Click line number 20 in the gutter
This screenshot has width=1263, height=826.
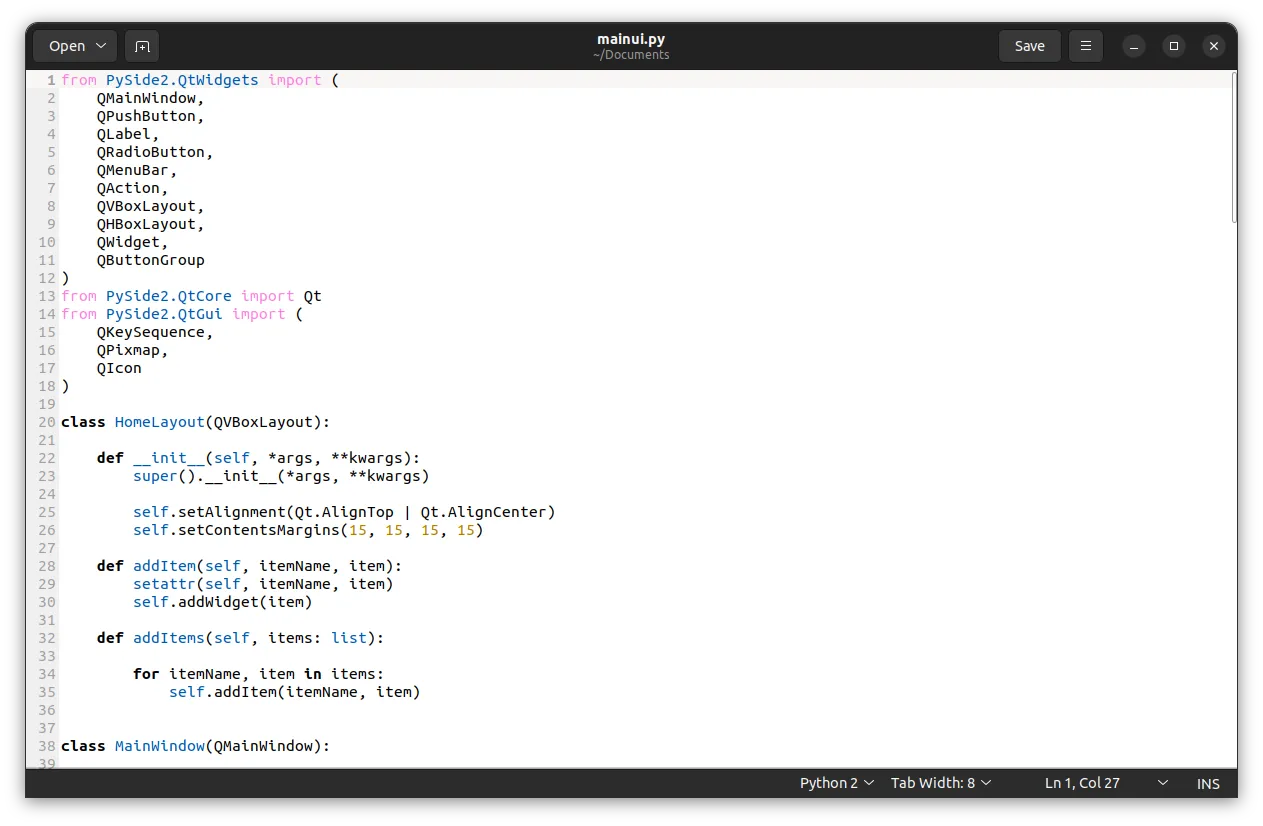47,422
